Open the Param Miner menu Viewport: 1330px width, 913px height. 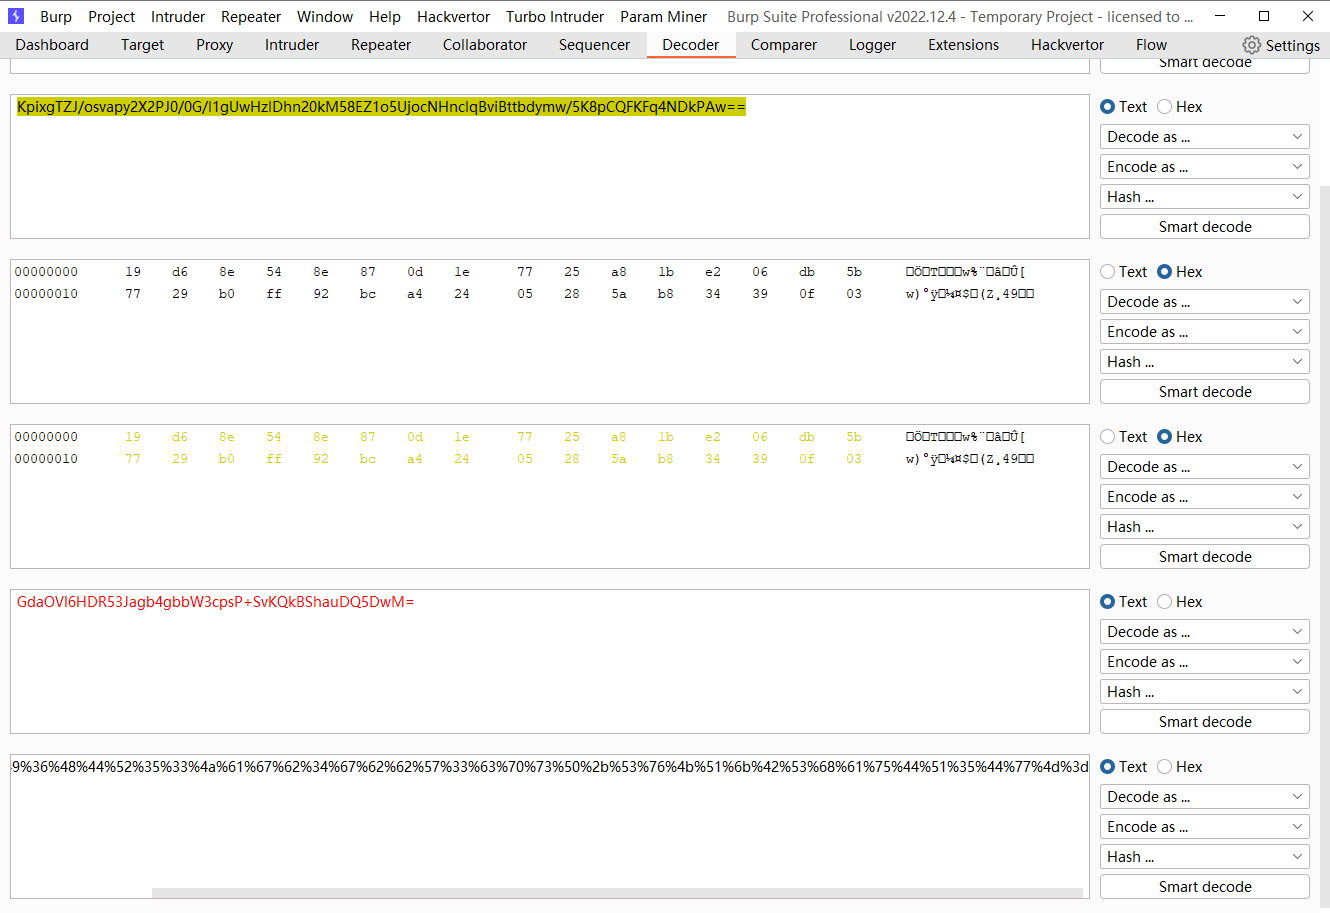point(663,17)
